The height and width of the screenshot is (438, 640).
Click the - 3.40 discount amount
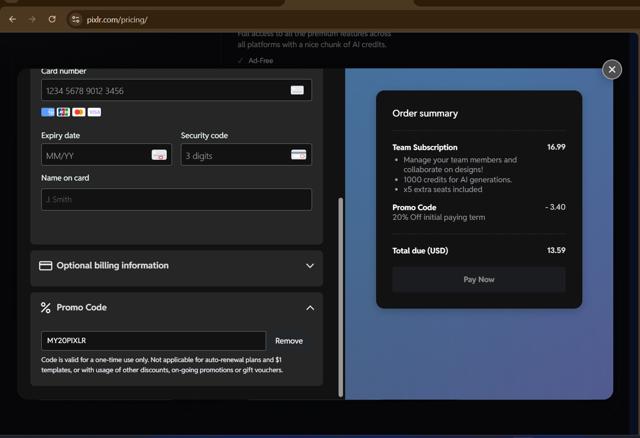[555, 207]
